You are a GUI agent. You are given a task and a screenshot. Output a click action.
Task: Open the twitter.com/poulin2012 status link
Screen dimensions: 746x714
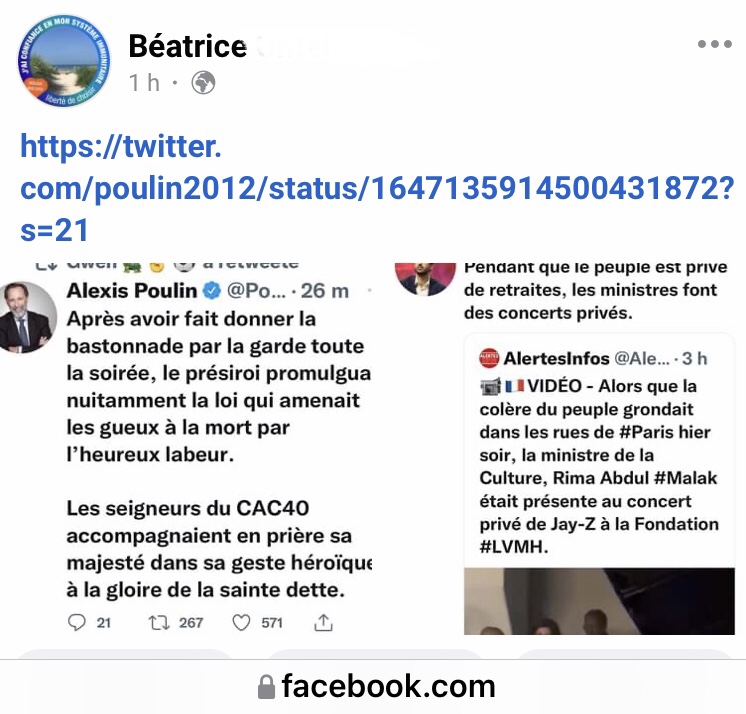(x=377, y=188)
